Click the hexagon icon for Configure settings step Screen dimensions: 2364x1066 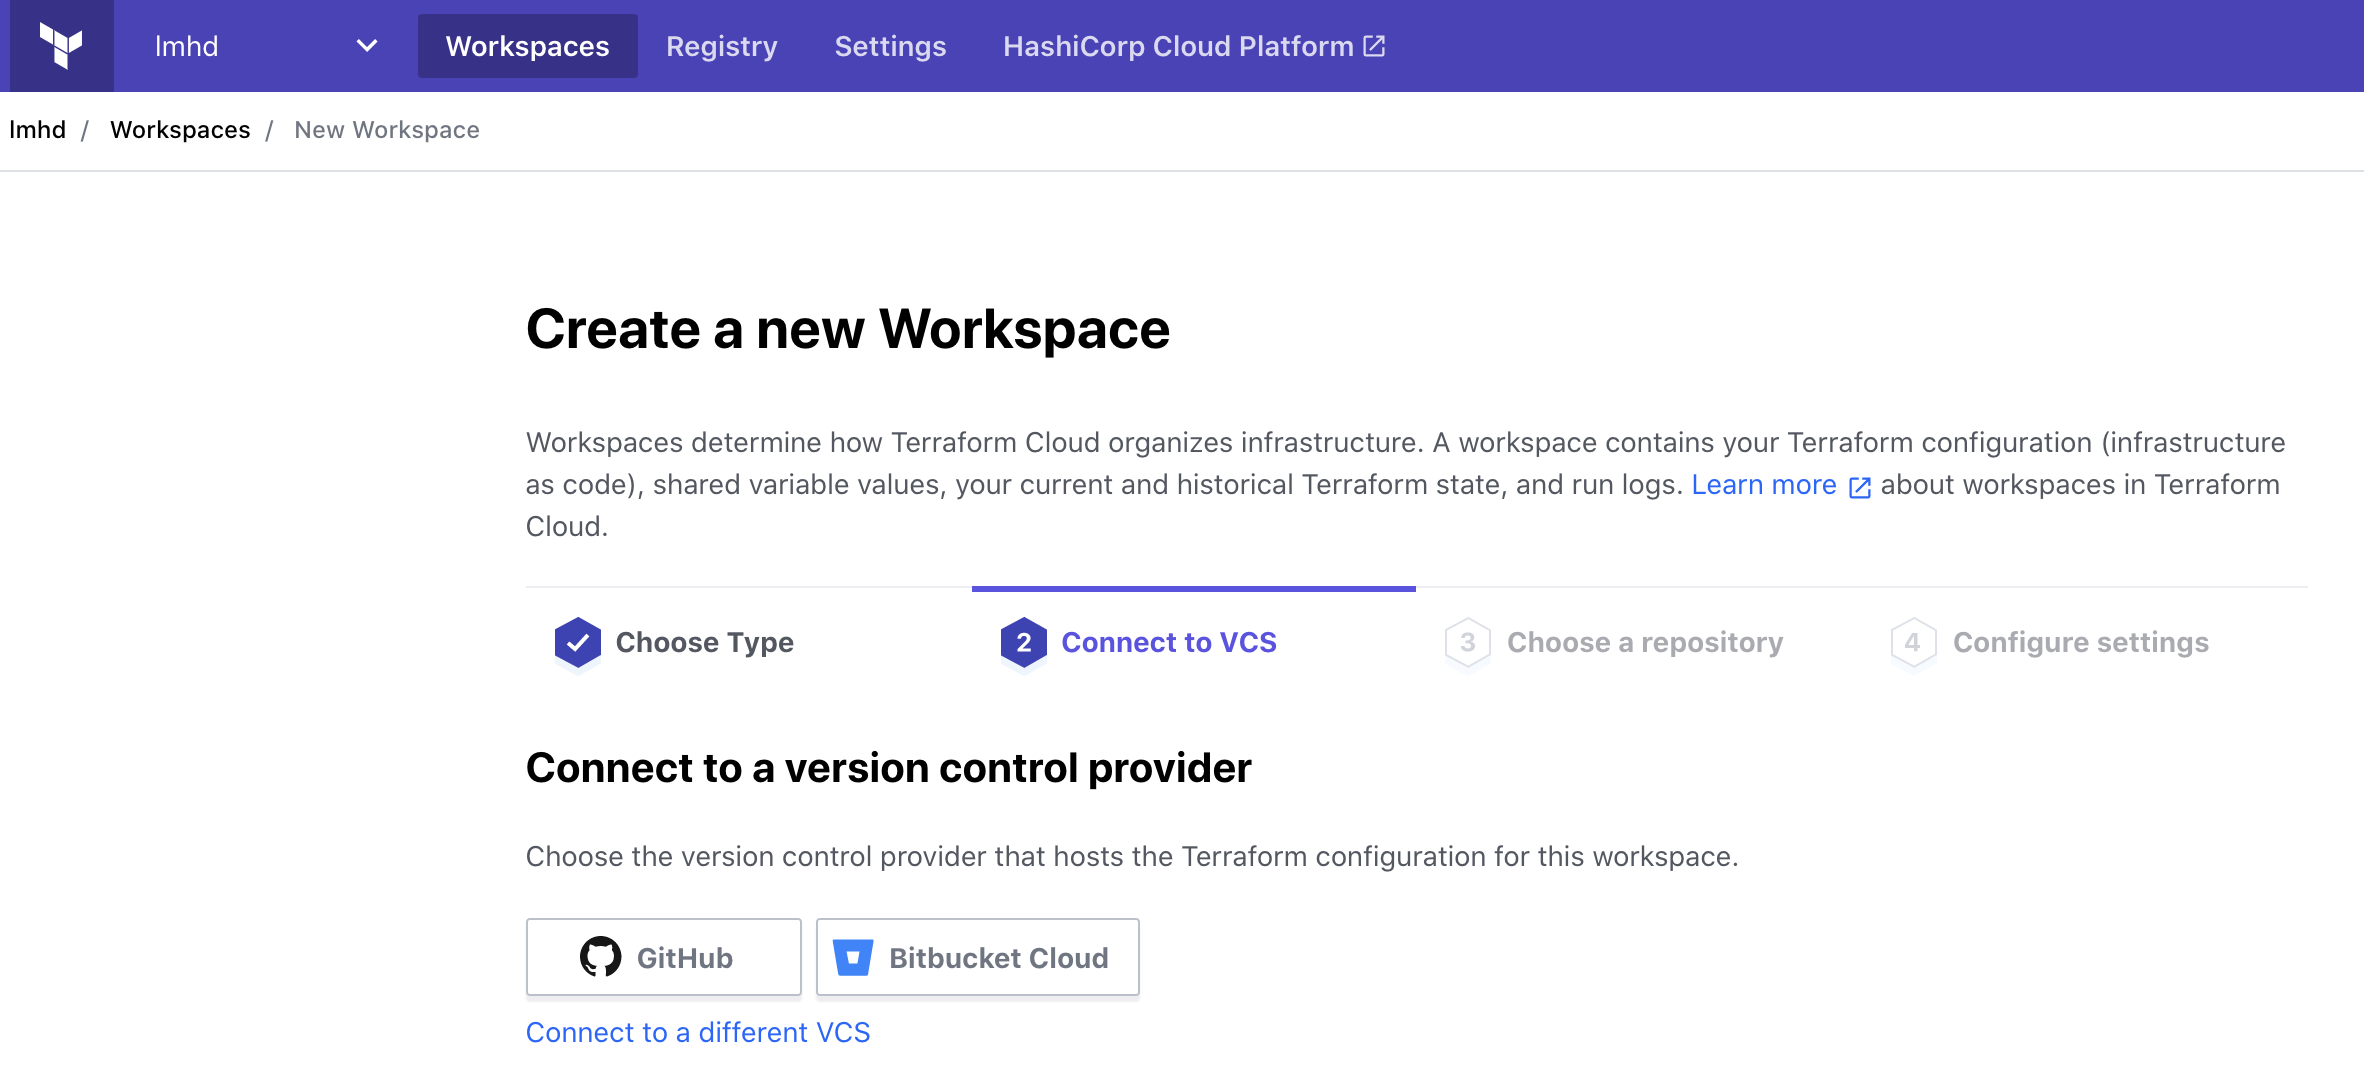coord(1912,642)
